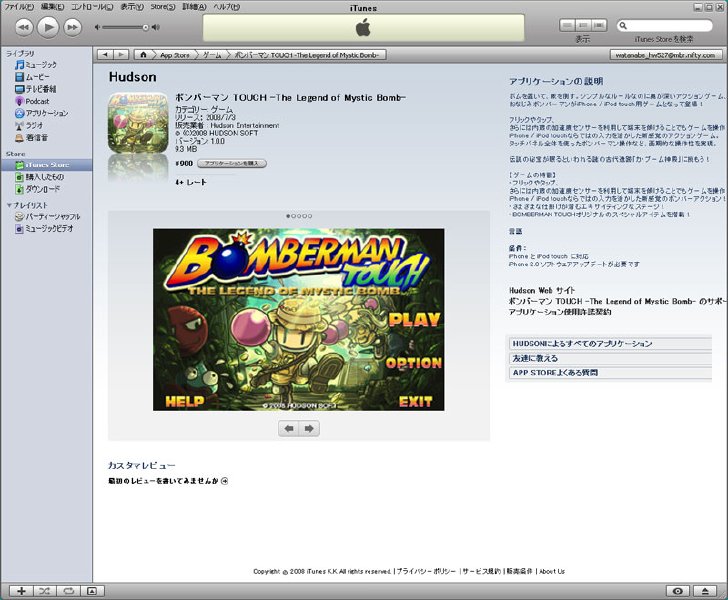Image resolution: width=728 pixels, height=600 pixels.
Task: Open ダウンロード in the sidebar
Action: [x=38, y=189]
